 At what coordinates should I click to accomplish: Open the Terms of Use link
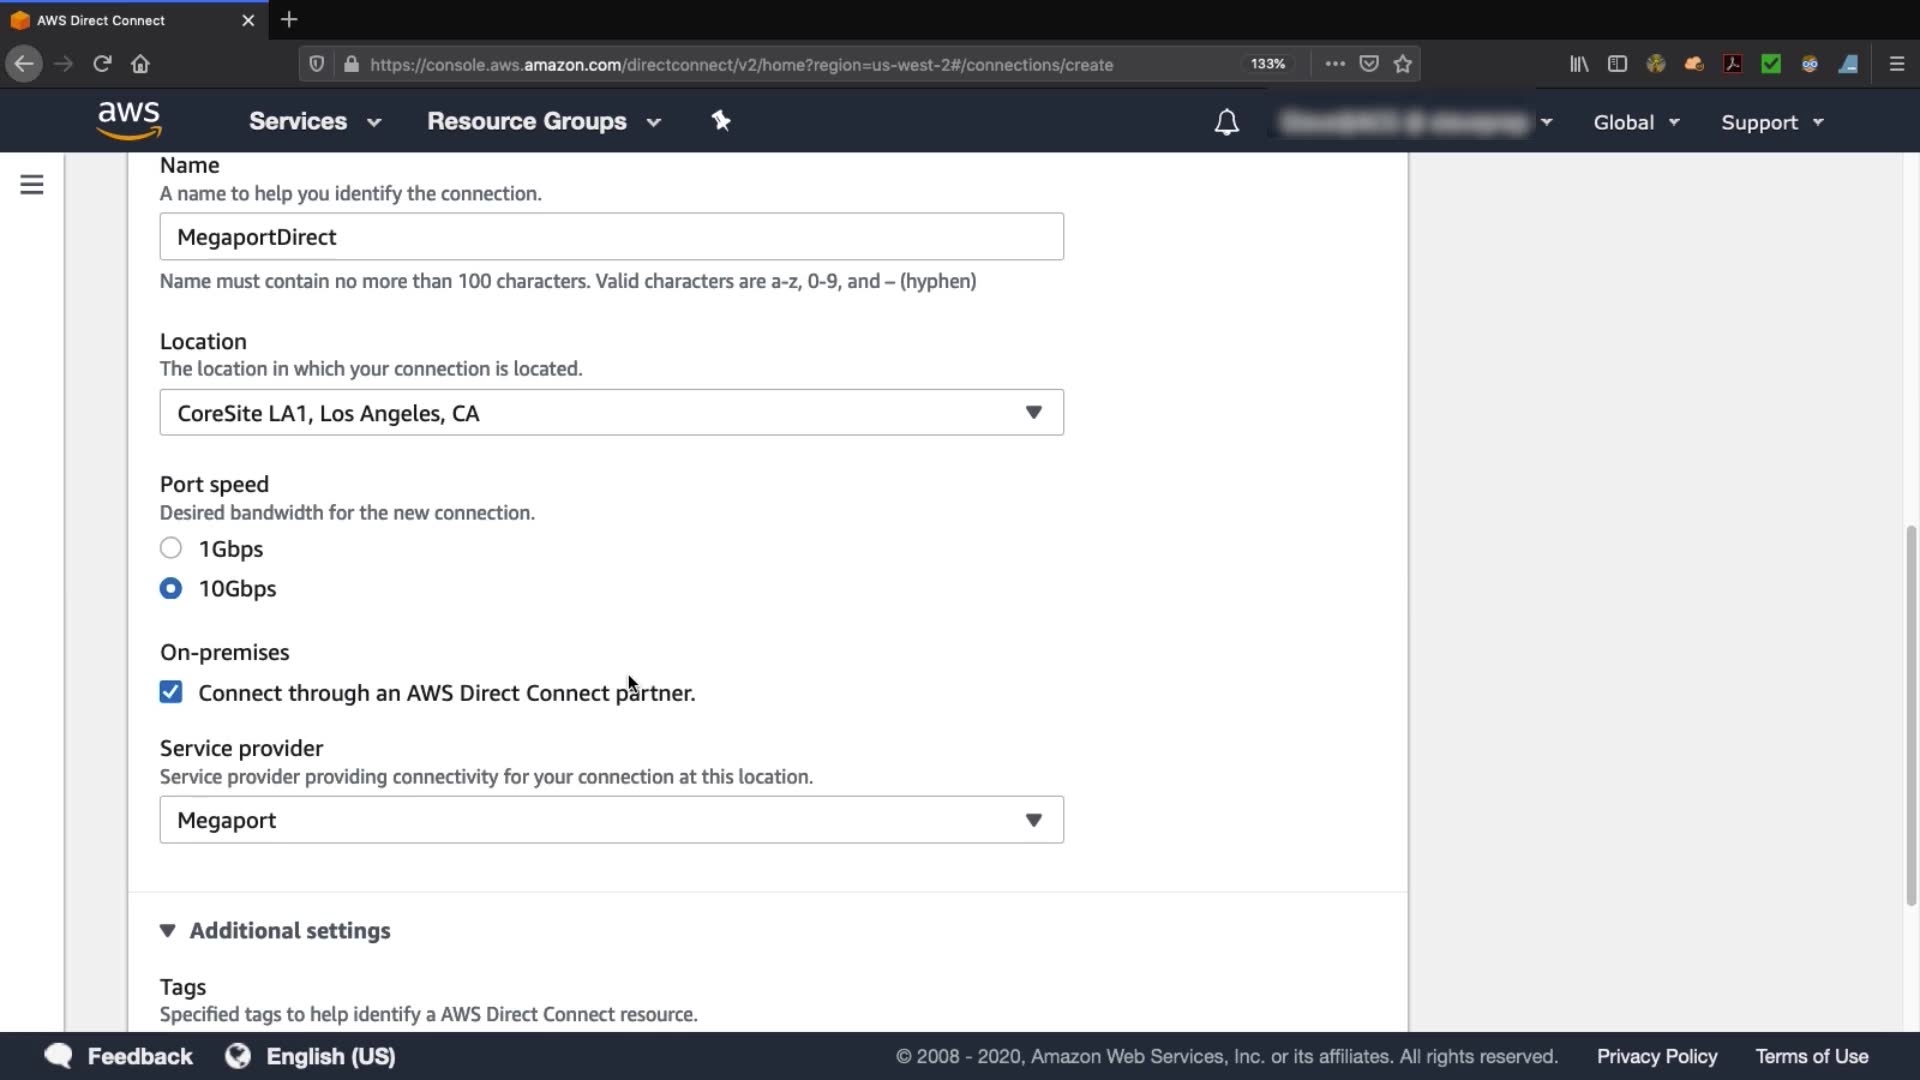pos(1811,1056)
